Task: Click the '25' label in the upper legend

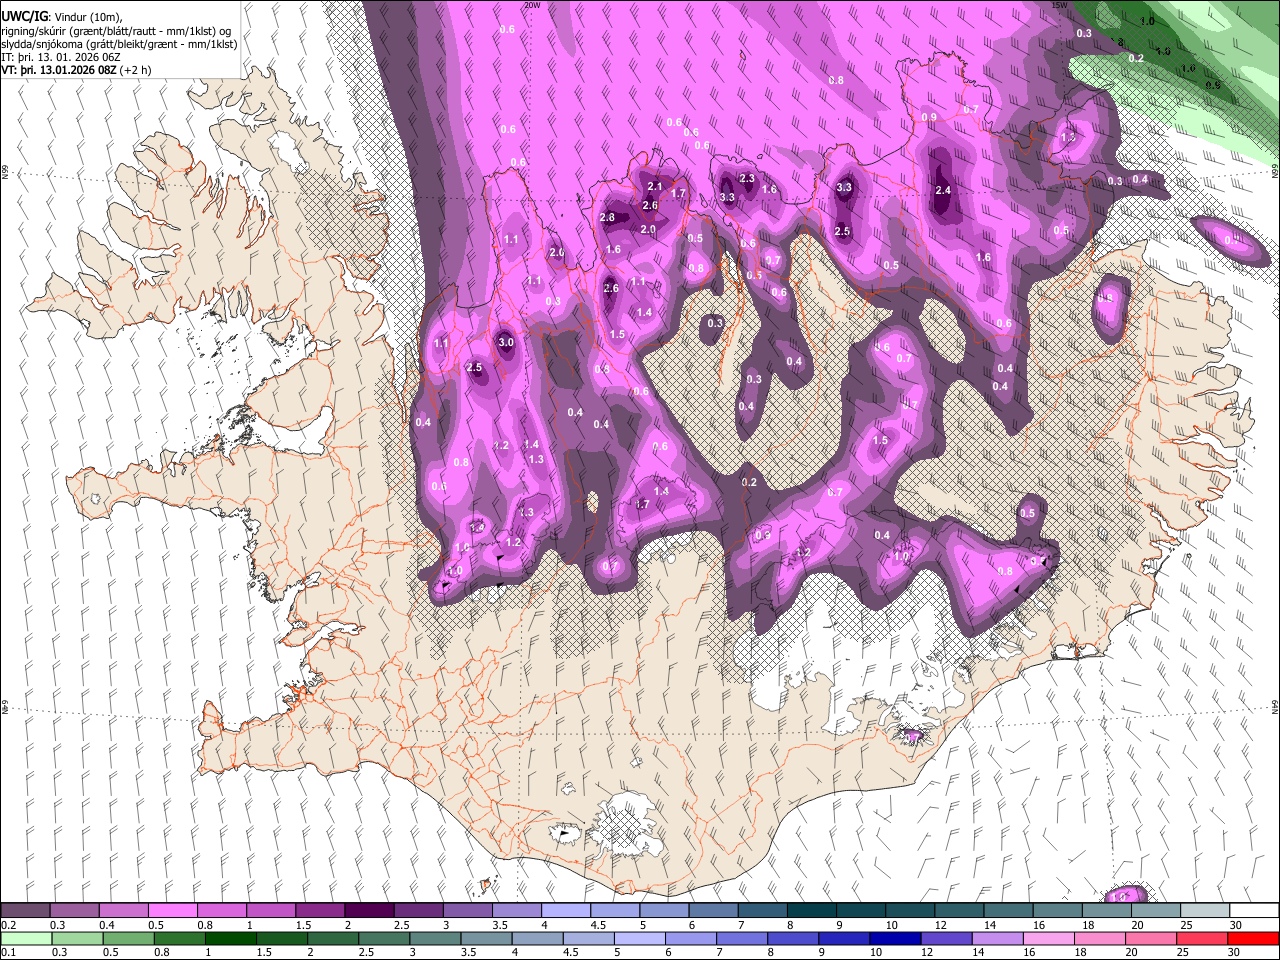Action: click(x=1186, y=925)
